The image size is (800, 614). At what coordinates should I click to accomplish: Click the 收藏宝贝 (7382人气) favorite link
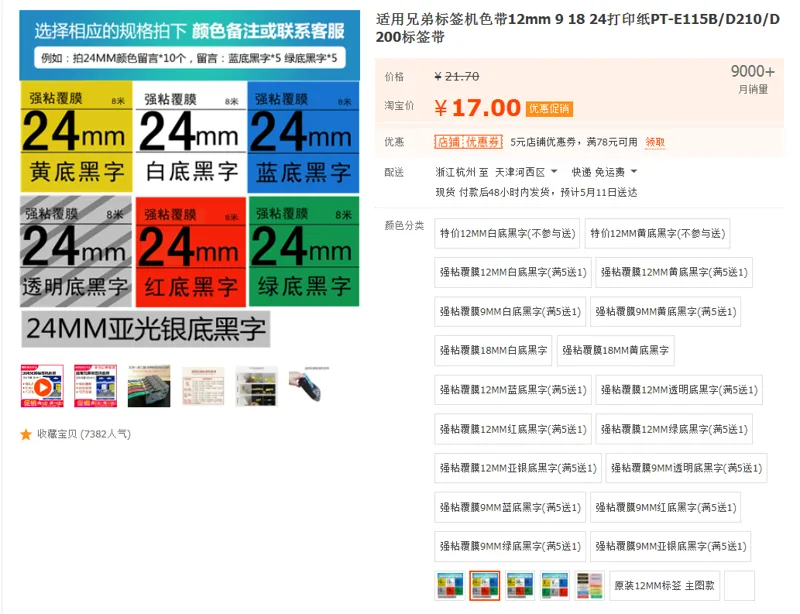[x=84, y=434]
